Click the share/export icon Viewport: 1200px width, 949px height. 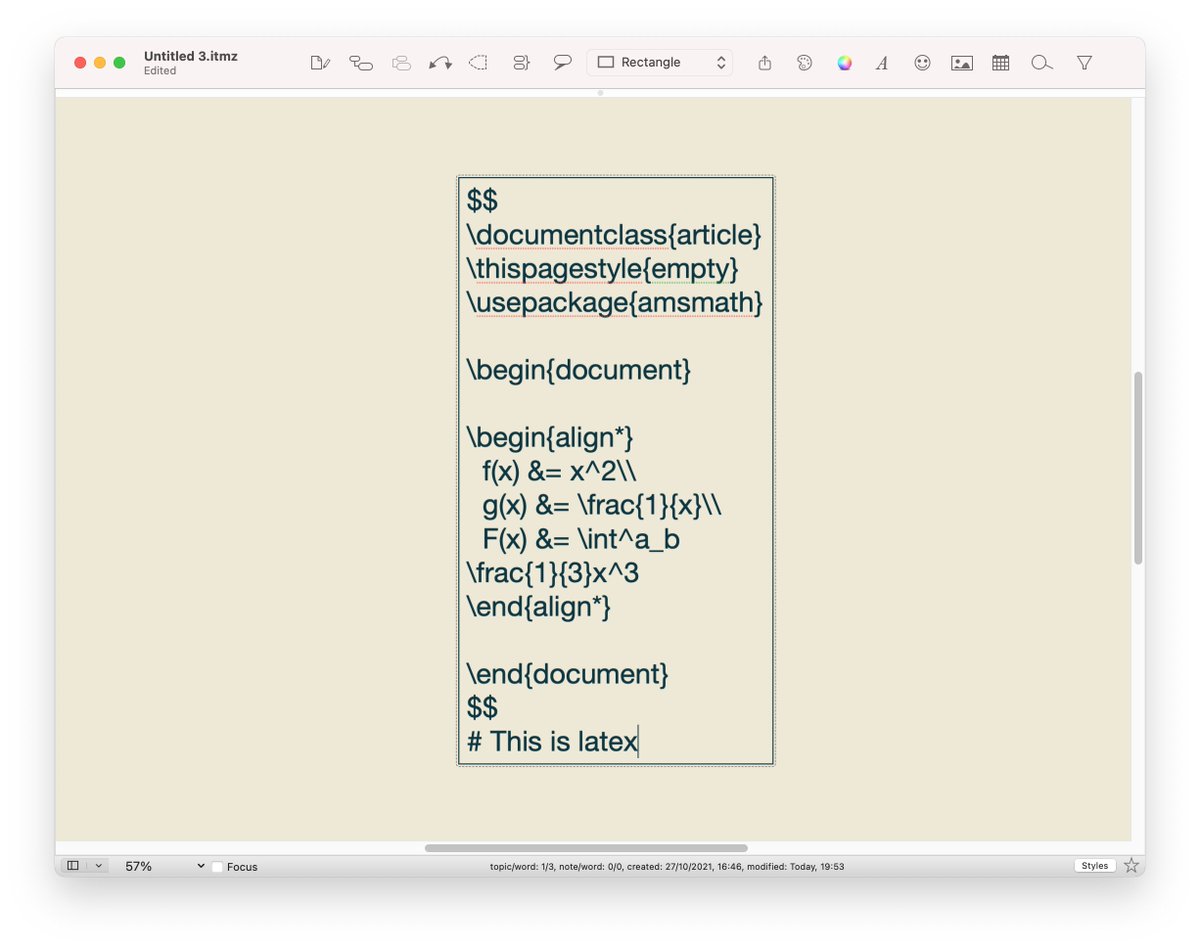point(765,63)
